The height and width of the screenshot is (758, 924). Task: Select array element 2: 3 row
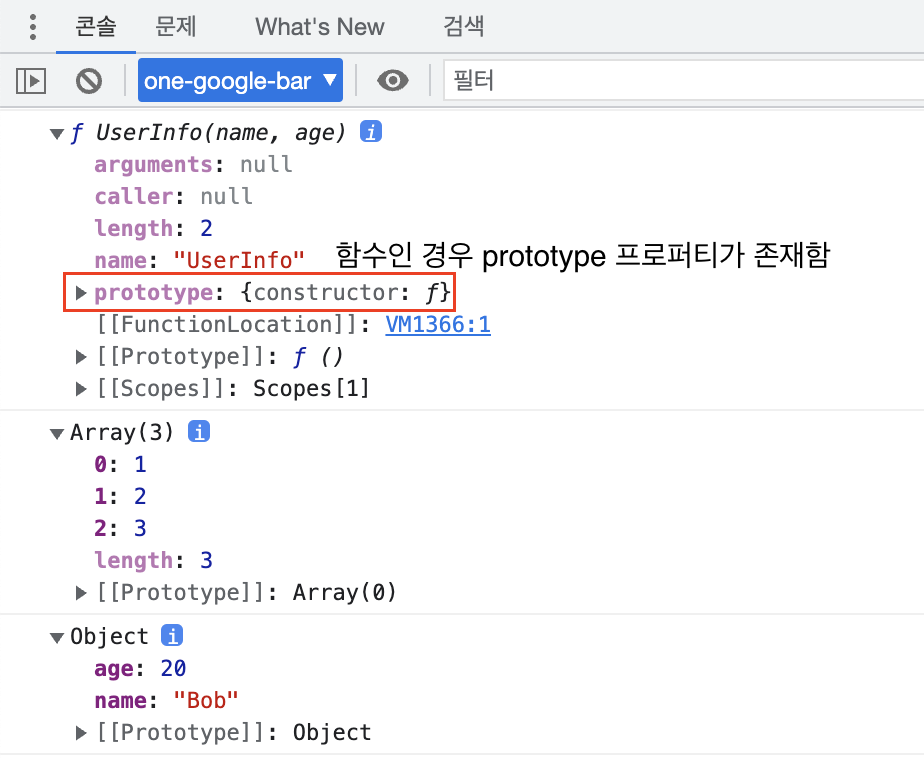(x=120, y=528)
